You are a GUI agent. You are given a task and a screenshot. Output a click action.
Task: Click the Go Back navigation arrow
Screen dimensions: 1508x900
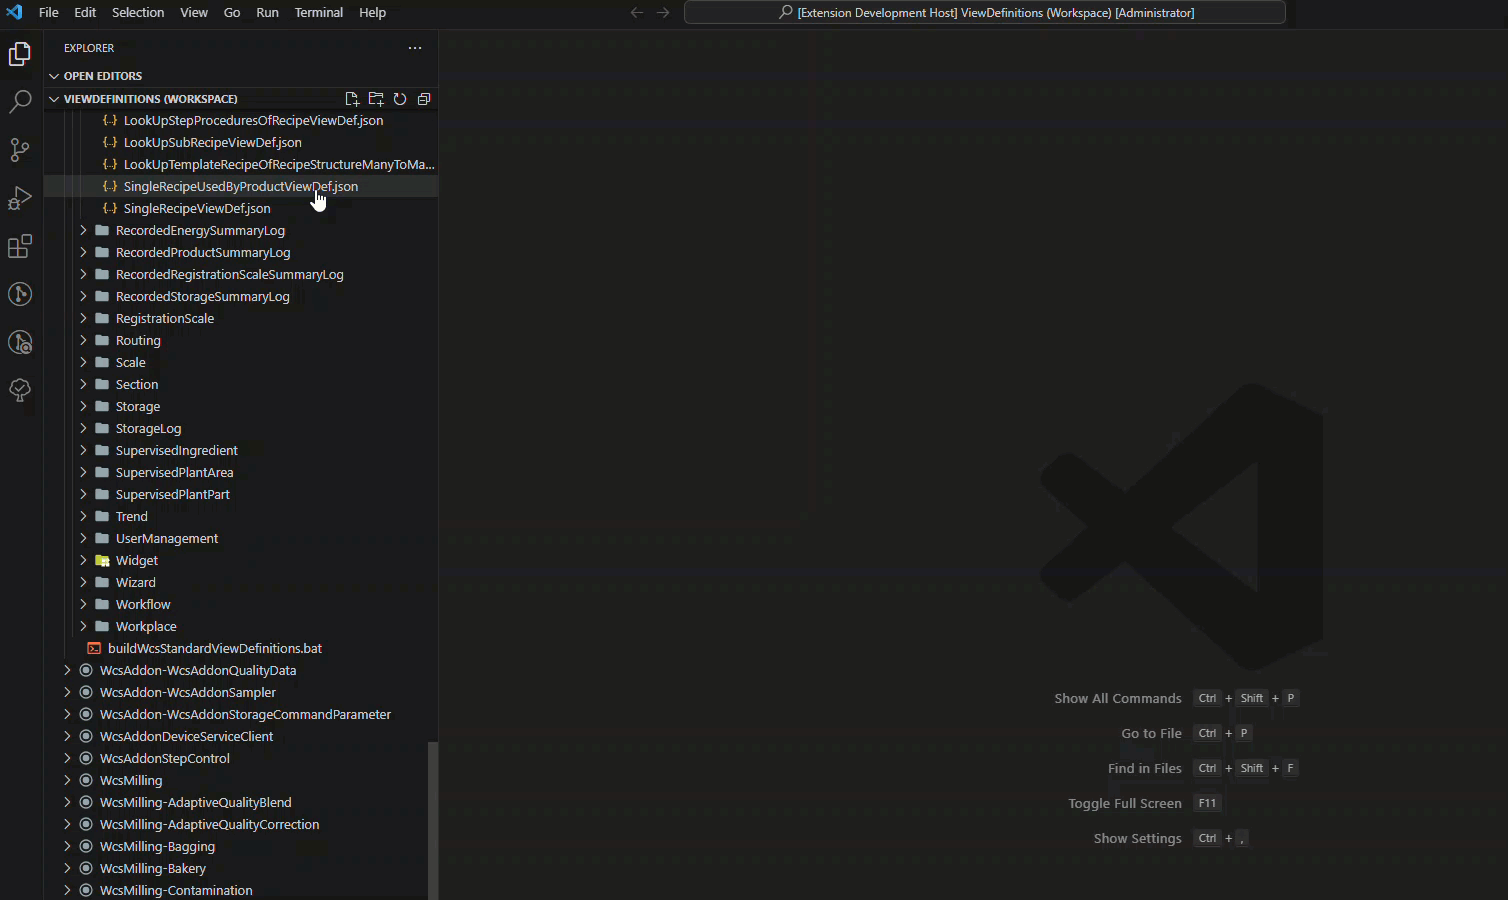pos(636,13)
